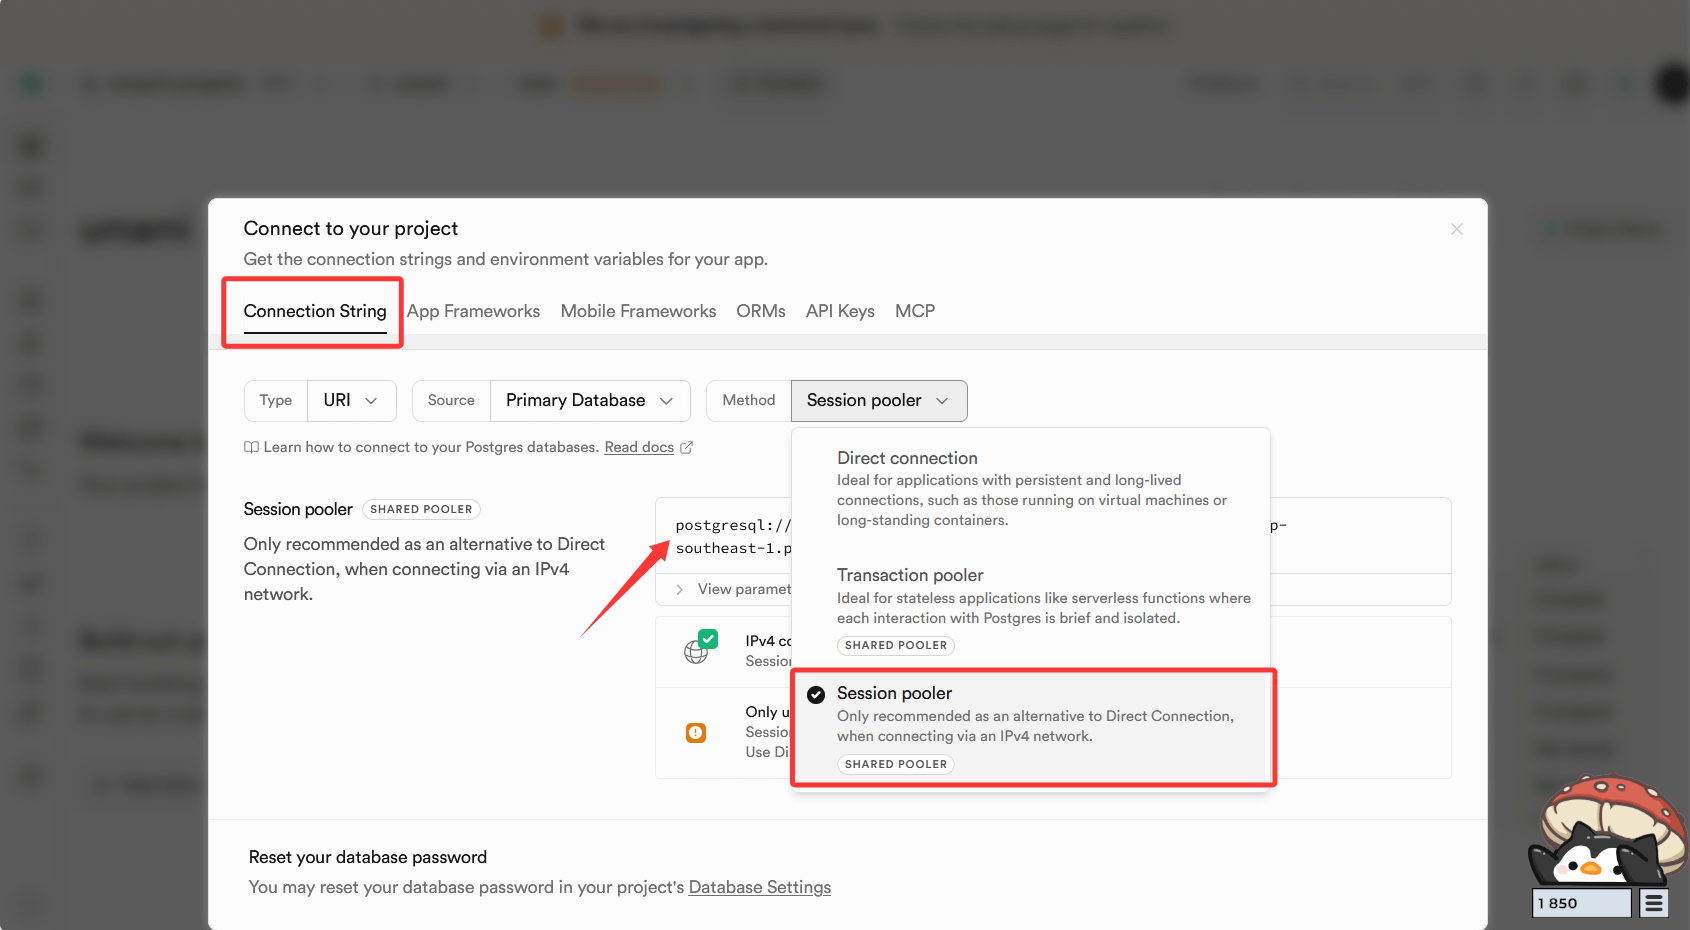Open the Read docs link
Screen dimensions: 1690x930
coord(638,447)
